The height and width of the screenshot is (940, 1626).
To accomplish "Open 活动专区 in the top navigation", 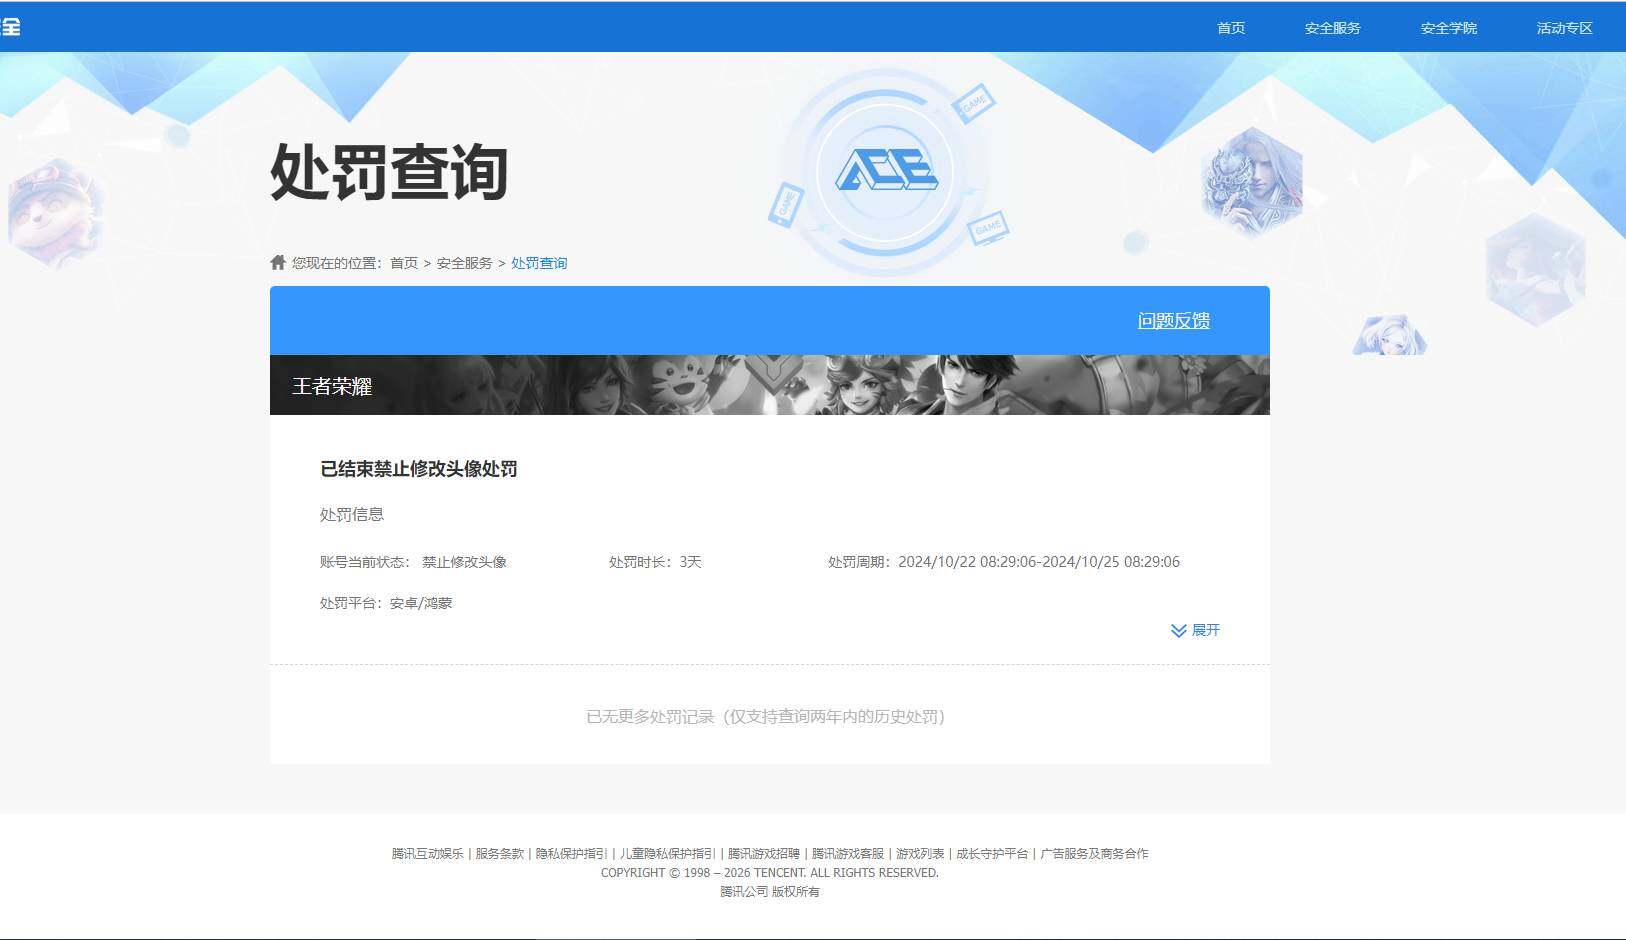I will coord(1564,28).
